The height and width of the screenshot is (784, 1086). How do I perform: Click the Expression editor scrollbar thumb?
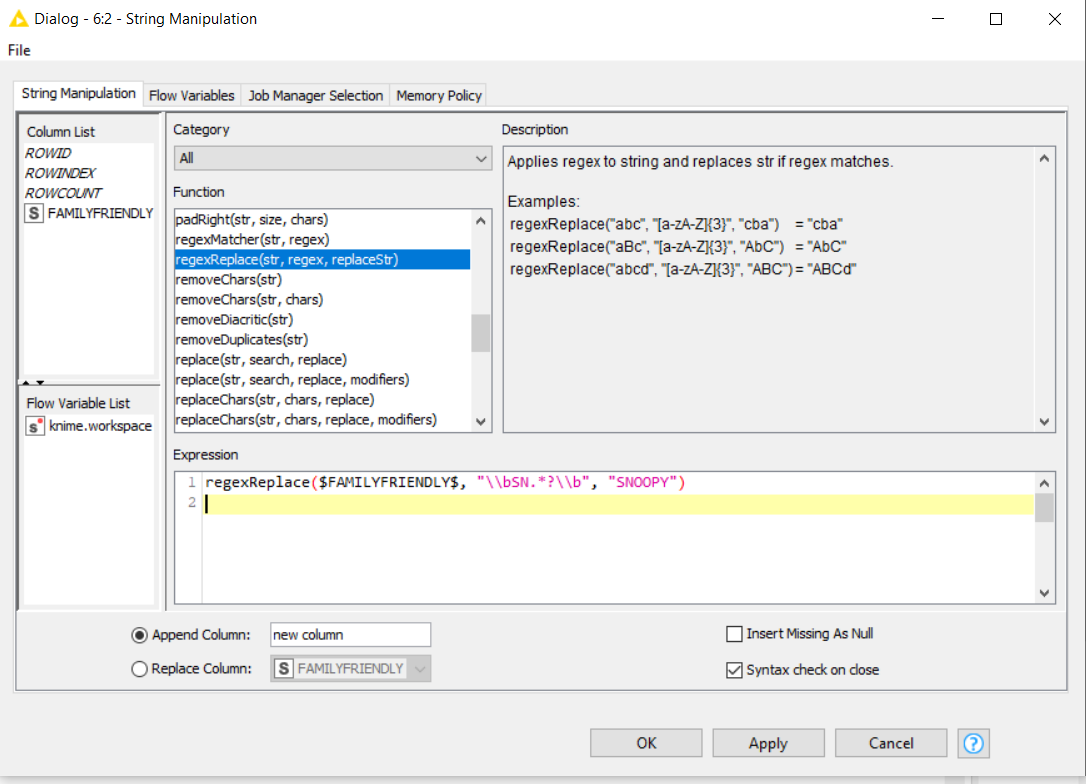tap(1044, 507)
